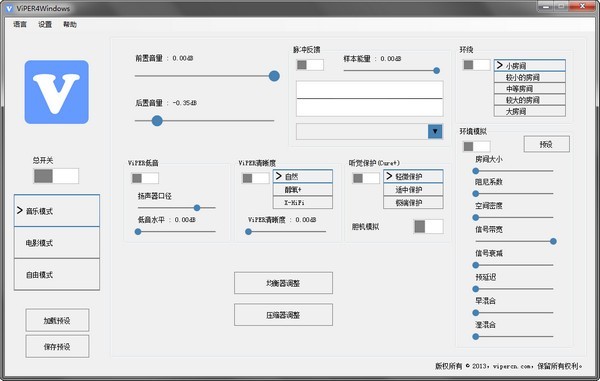Viewport: 600px width, 381px height.
Task: Open the 设置 menu
Action: coord(45,24)
